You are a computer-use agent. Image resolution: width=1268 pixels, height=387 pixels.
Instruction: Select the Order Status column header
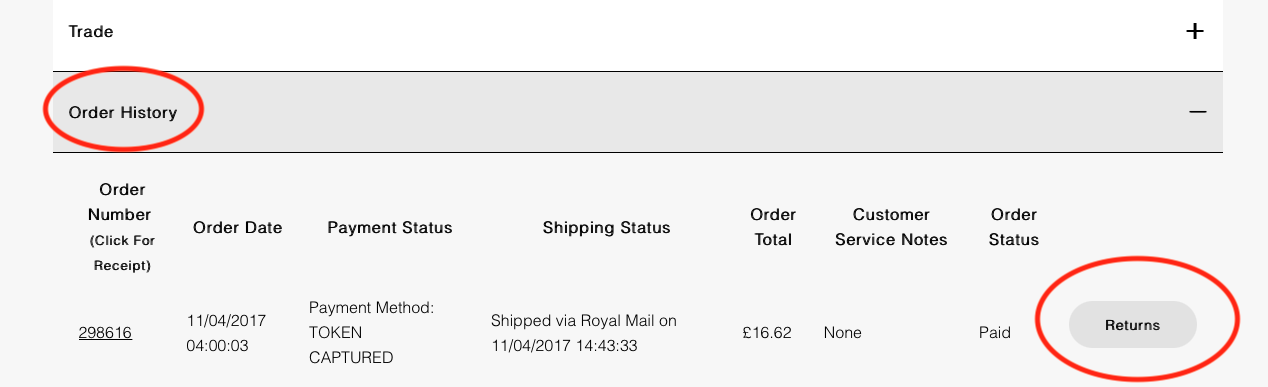pos(1014,227)
